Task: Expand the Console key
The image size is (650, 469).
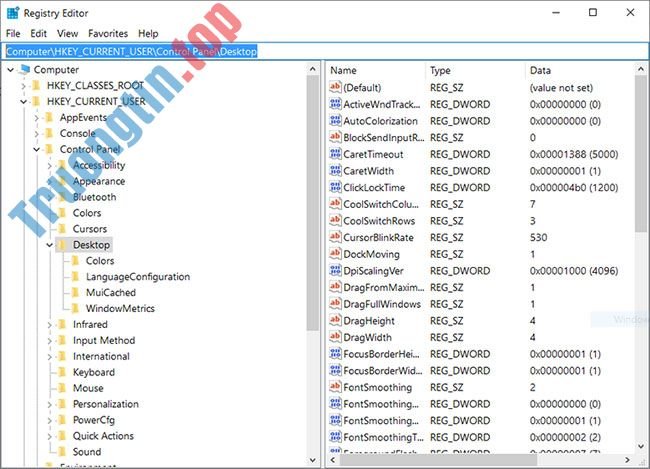Action: pos(36,134)
